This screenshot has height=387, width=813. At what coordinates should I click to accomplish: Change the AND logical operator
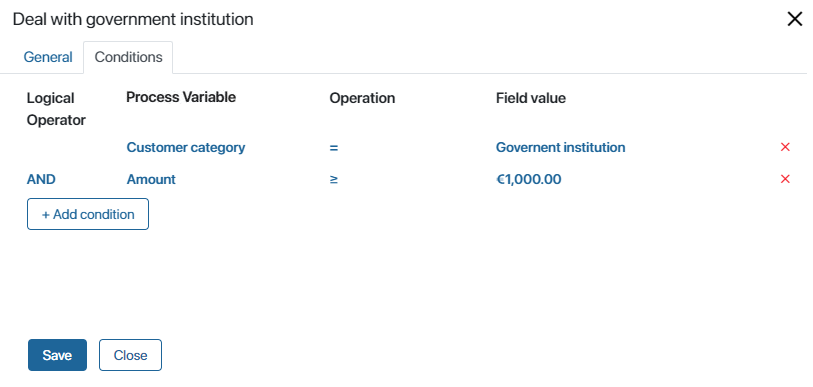coord(41,179)
